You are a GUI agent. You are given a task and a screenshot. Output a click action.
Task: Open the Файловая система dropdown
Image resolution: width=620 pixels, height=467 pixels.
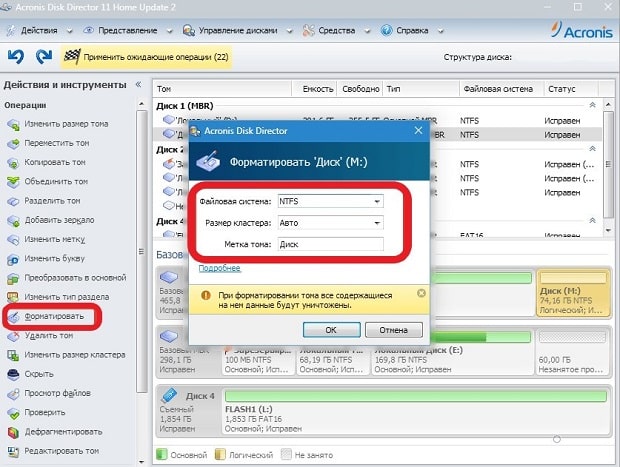[331, 201]
